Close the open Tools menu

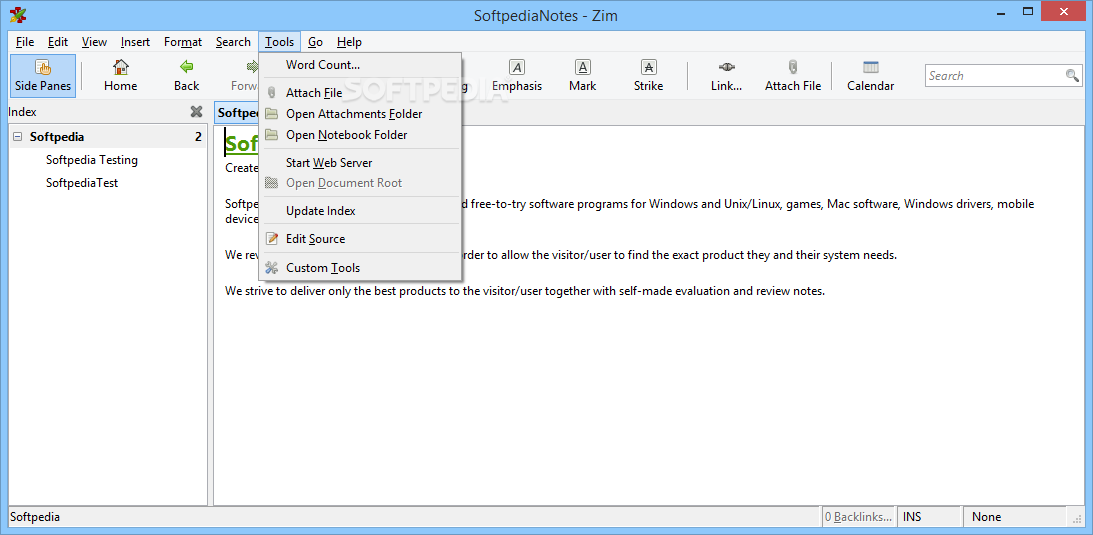pos(280,42)
